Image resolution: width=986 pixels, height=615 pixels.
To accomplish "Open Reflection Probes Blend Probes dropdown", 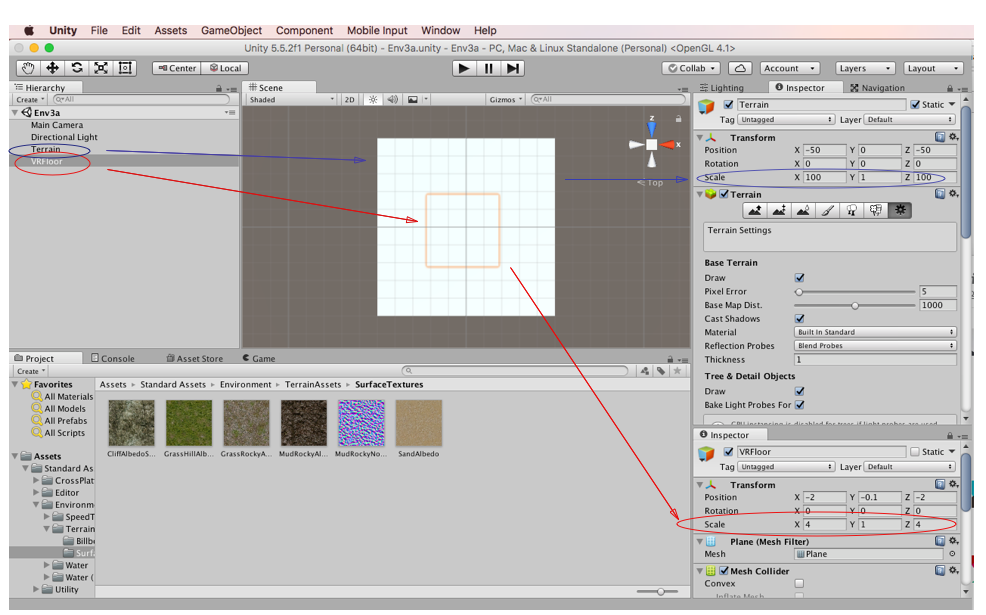I will (875, 346).
